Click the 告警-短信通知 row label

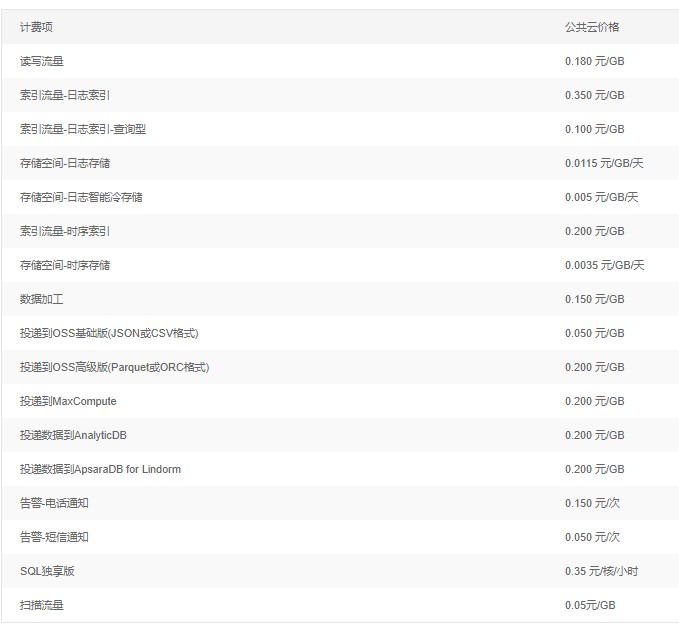[54, 537]
